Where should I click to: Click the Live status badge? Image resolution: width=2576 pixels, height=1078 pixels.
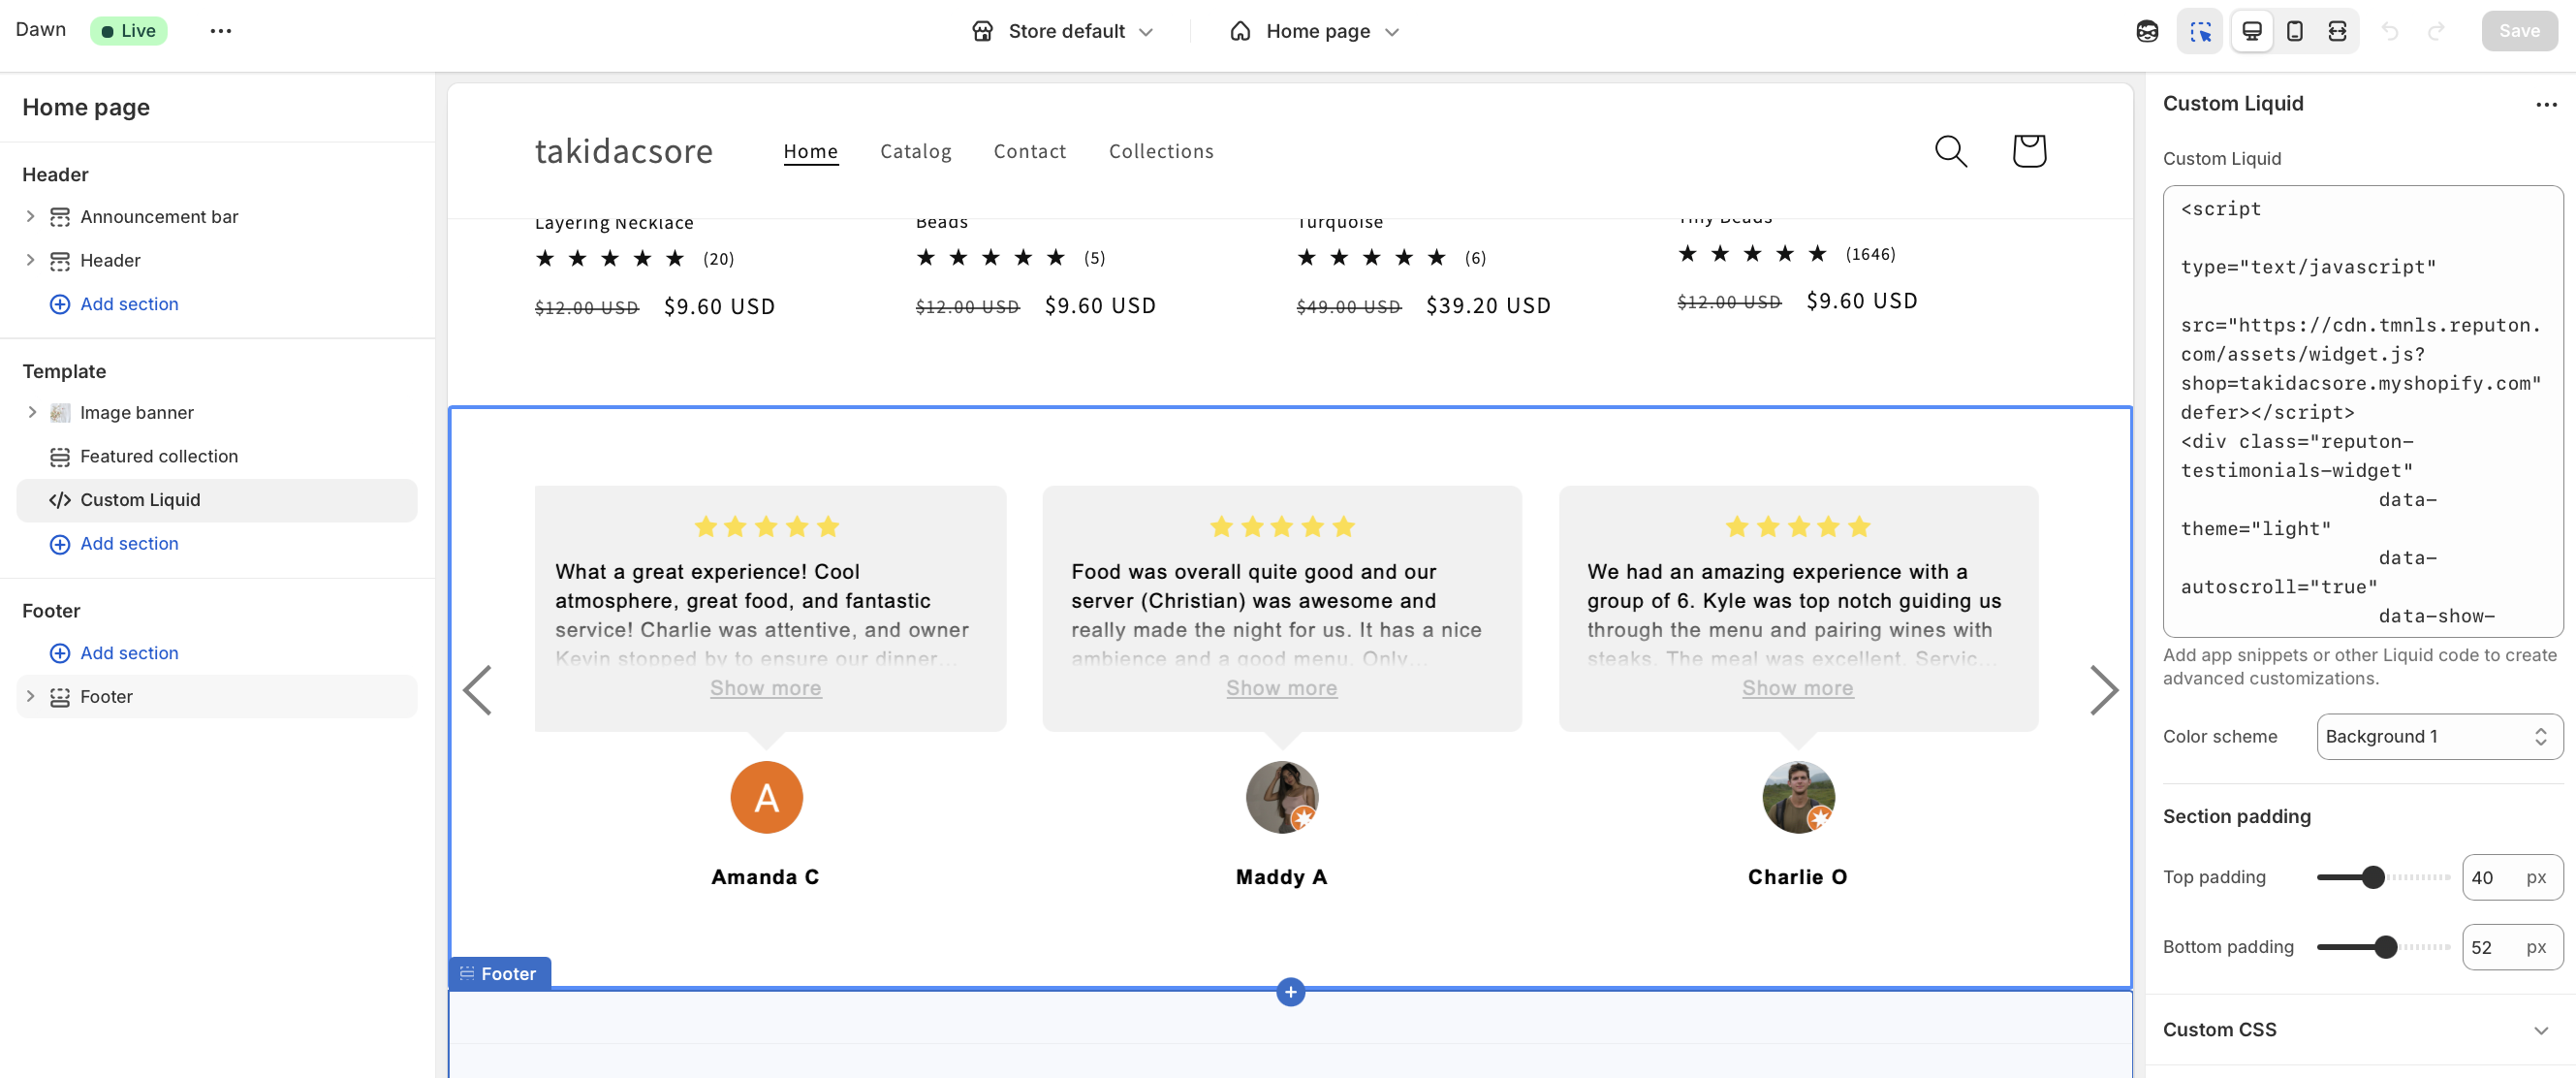(x=128, y=31)
